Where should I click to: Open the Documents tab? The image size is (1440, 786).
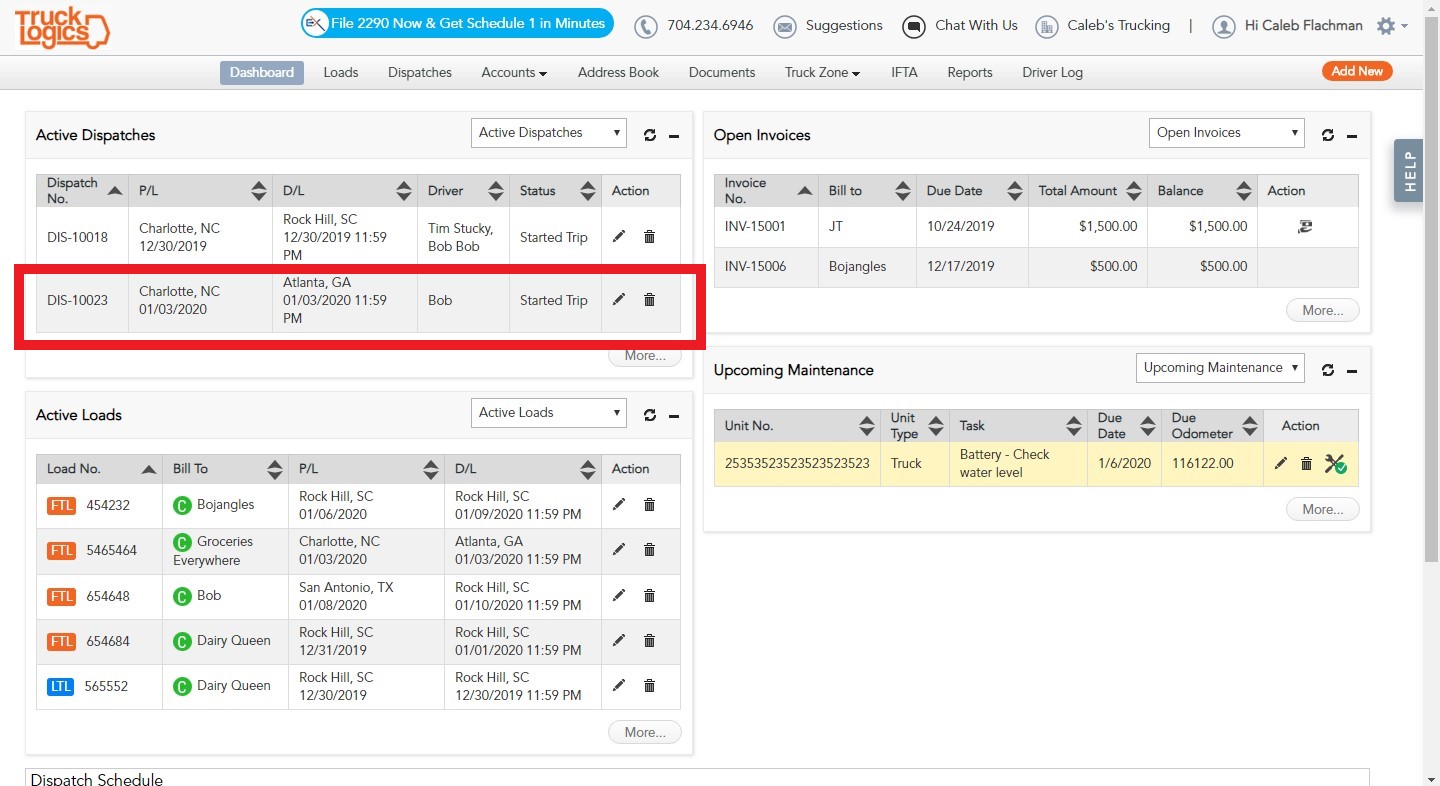722,72
